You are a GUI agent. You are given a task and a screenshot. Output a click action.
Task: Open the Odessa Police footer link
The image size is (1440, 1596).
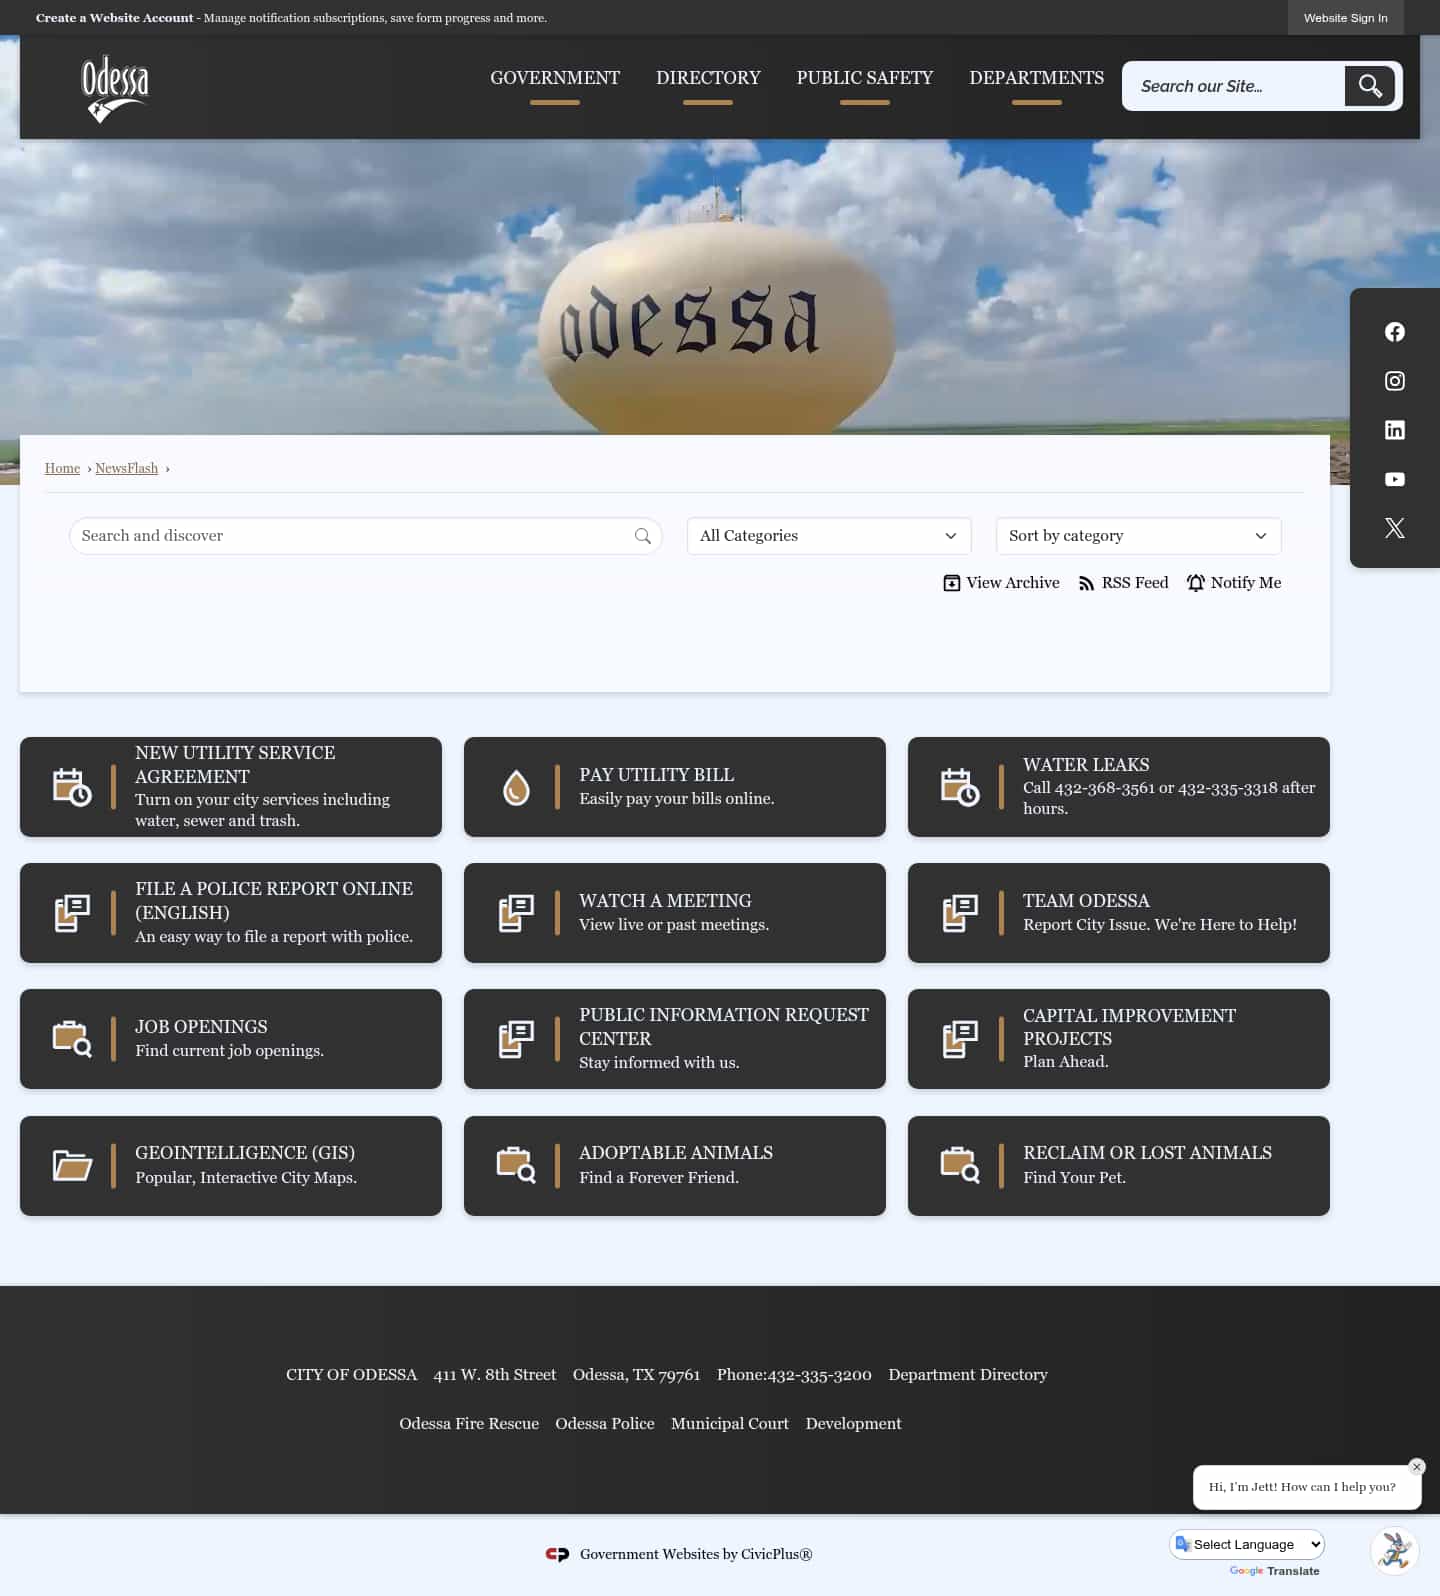(605, 1424)
